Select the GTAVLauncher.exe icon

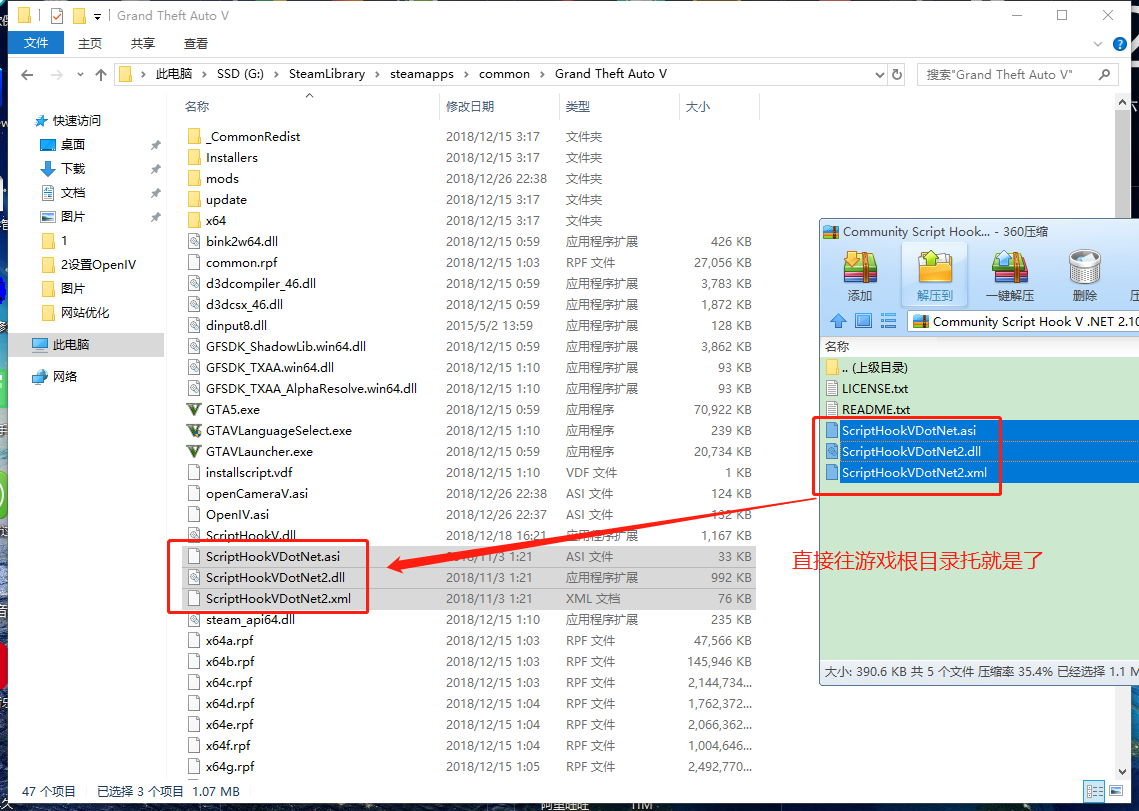point(194,452)
